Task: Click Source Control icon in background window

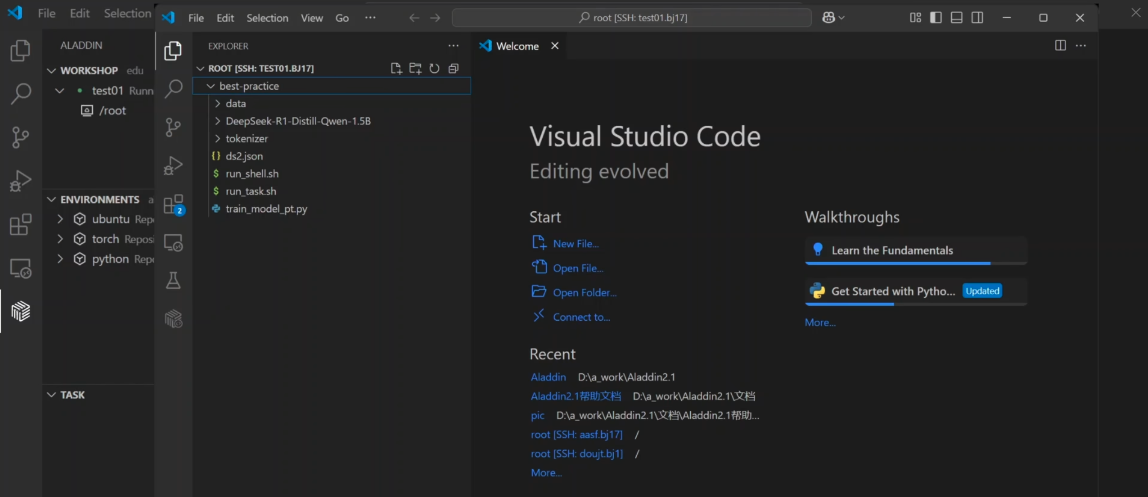Action: point(20,137)
